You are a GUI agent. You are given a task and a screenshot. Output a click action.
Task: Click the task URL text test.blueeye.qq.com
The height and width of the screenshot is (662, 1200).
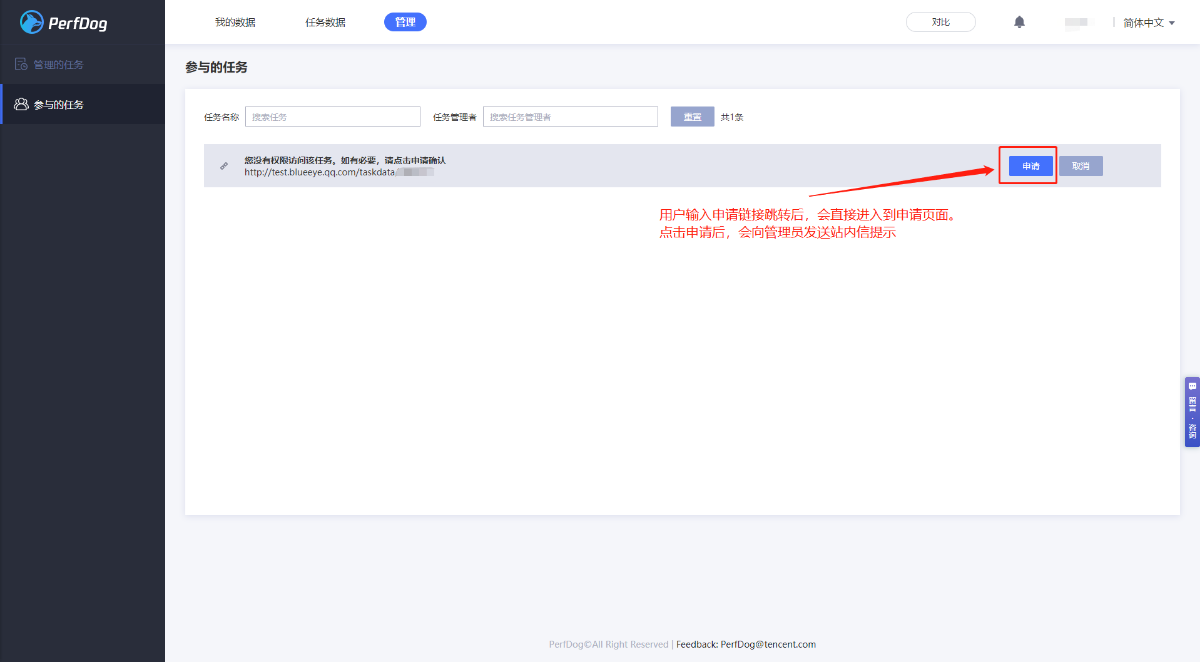(x=338, y=172)
